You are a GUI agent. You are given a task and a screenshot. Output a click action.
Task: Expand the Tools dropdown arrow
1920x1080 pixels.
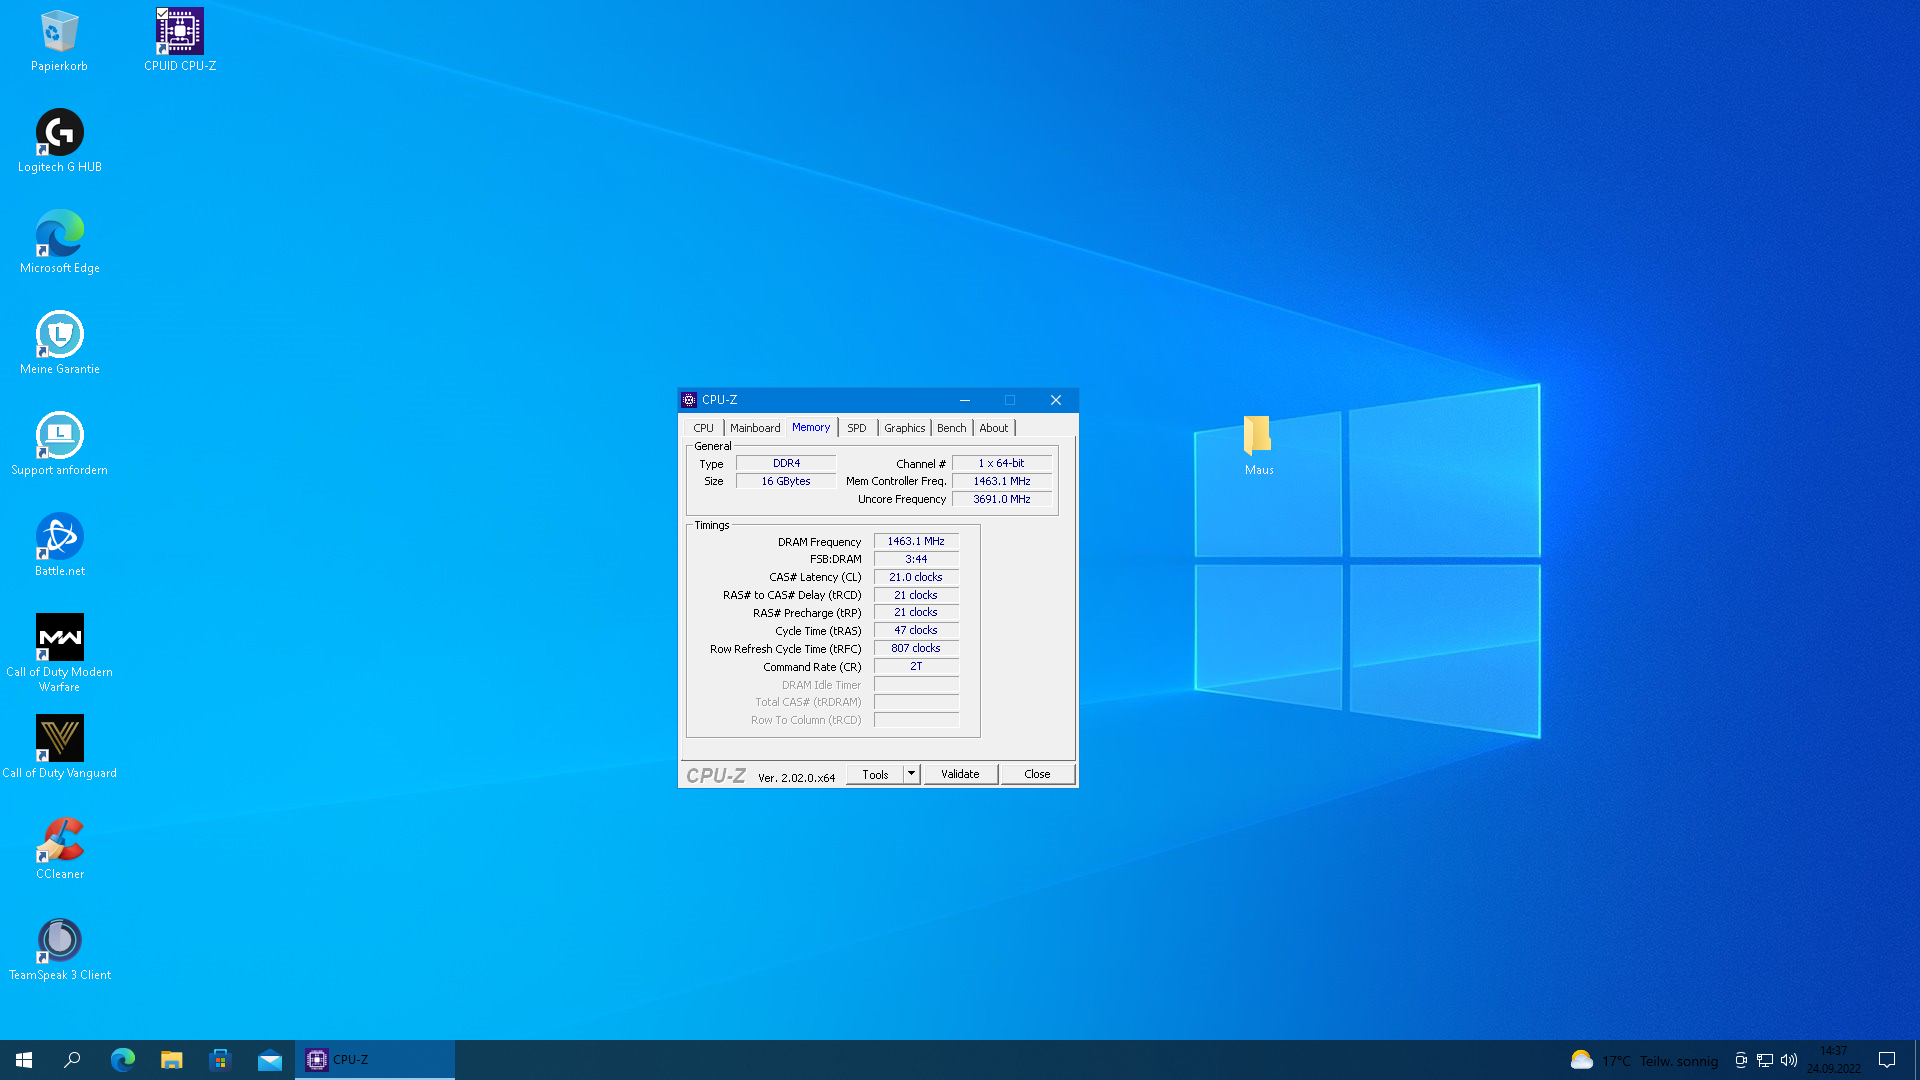click(911, 774)
